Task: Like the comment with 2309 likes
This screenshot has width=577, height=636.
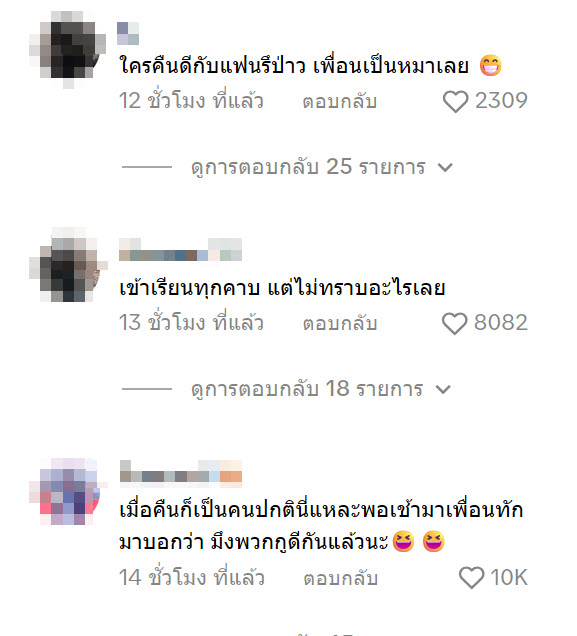Action: pyautogui.click(x=455, y=101)
